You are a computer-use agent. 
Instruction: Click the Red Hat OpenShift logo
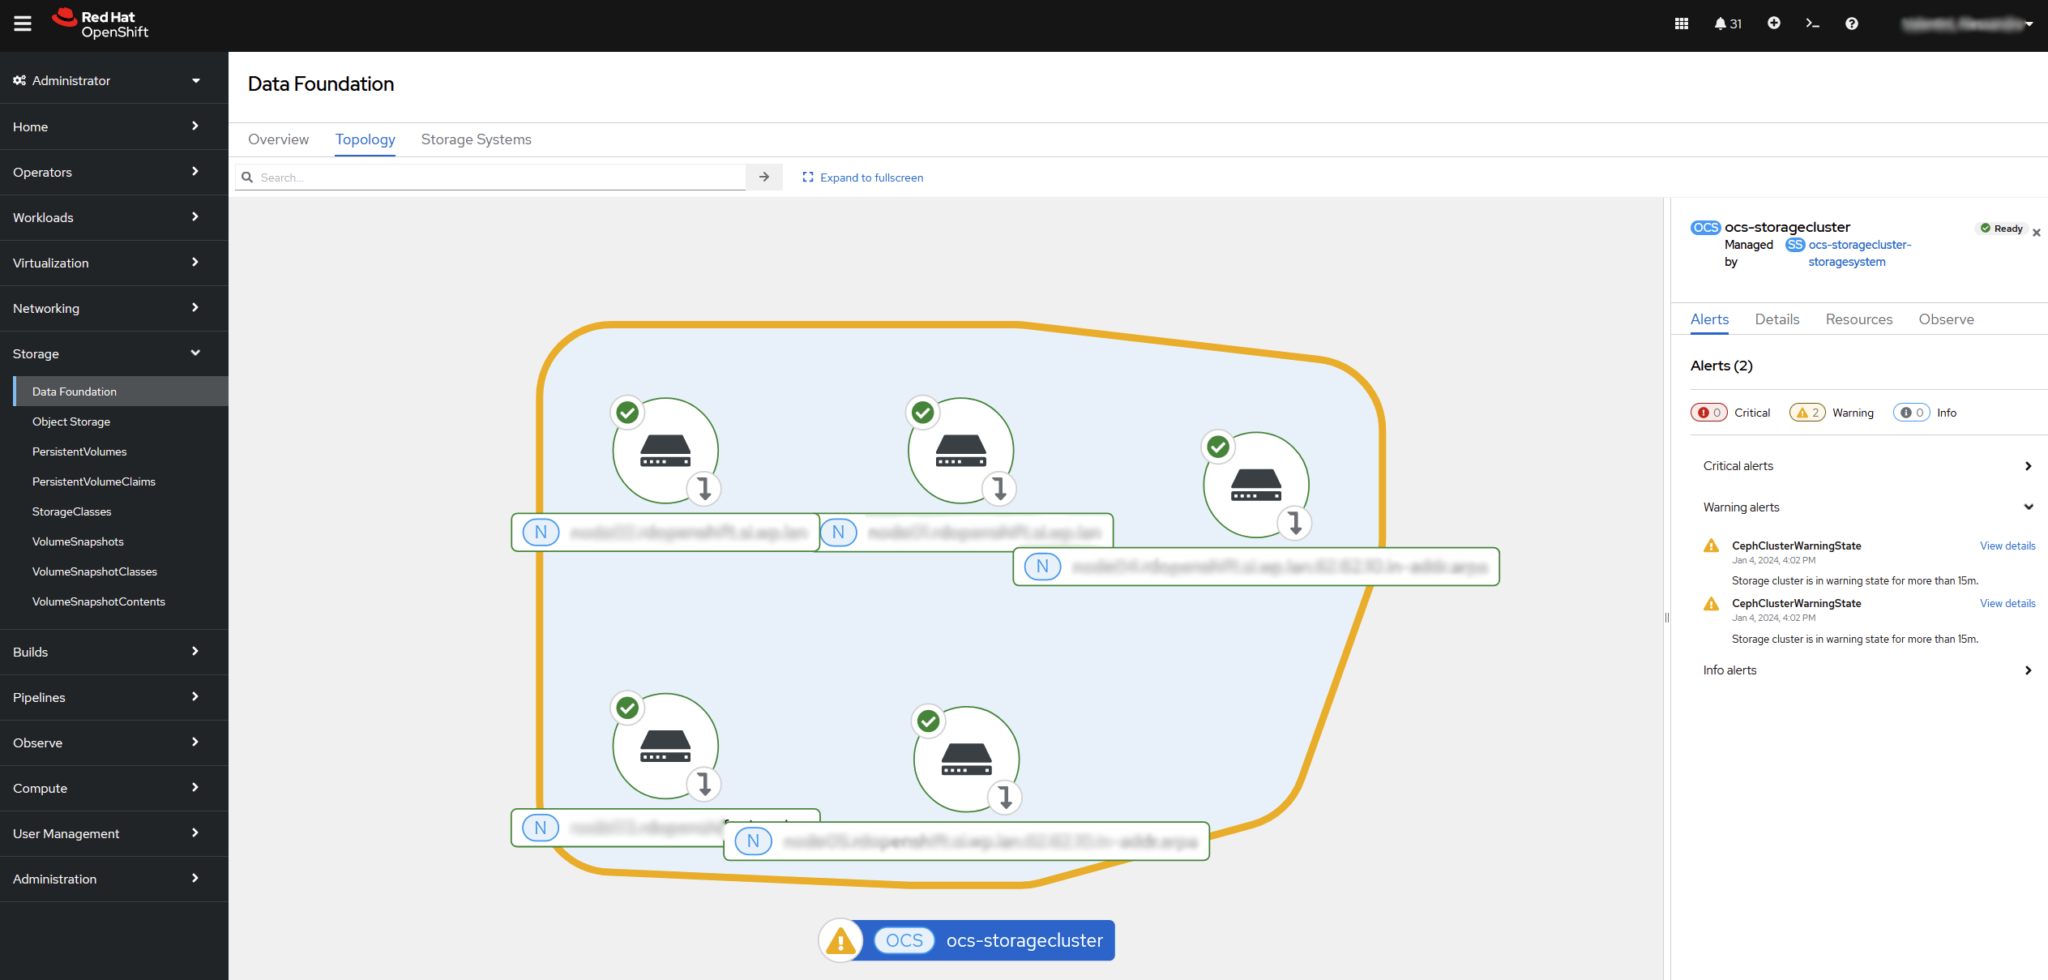click(x=100, y=23)
